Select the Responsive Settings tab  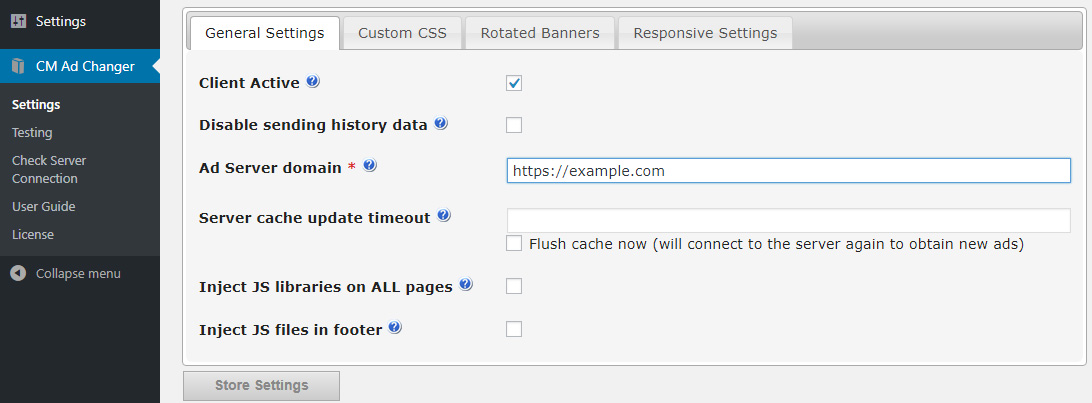tap(705, 33)
